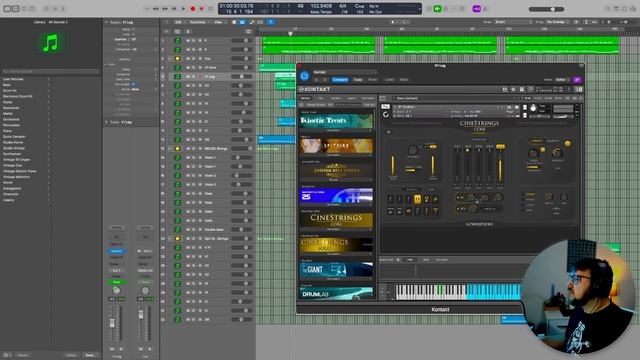Image resolution: width=640 pixels, height=360 pixels.
Task: Adjust volume slider on first track row
Action: pyautogui.click(x=242, y=40)
